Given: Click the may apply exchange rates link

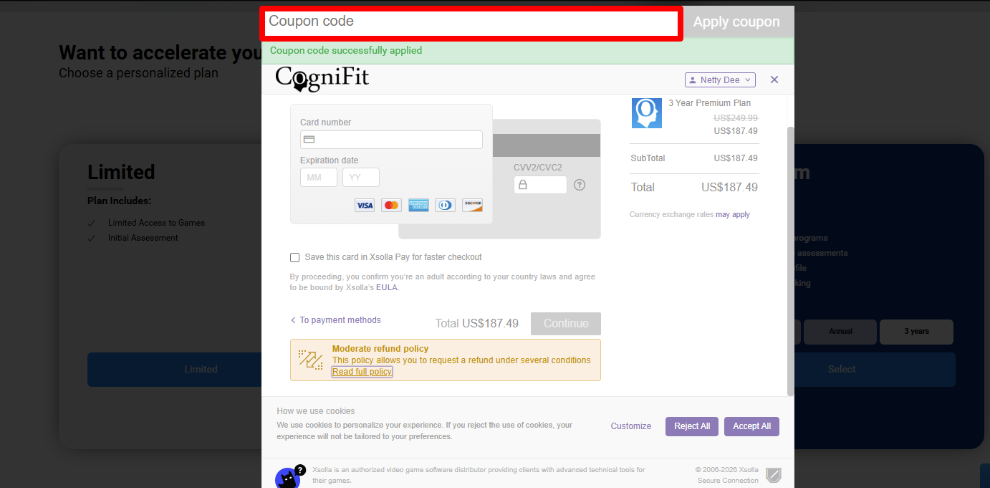Looking at the screenshot, I should coord(732,215).
